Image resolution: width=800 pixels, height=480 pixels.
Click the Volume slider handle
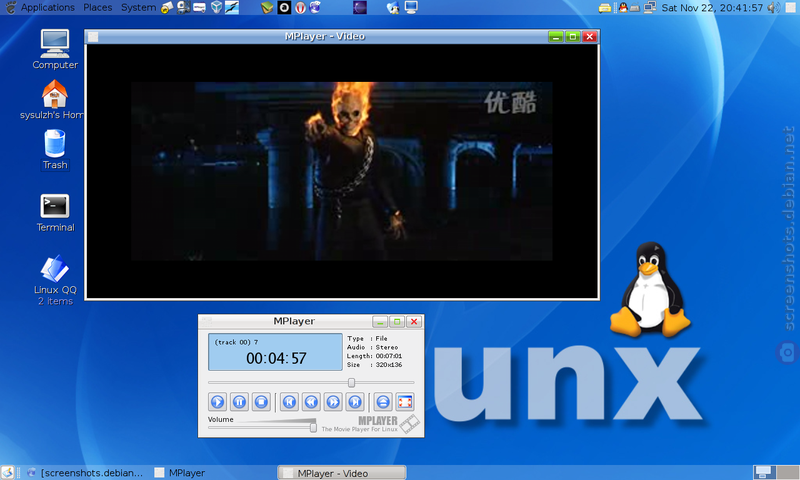pyautogui.click(x=313, y=427)
